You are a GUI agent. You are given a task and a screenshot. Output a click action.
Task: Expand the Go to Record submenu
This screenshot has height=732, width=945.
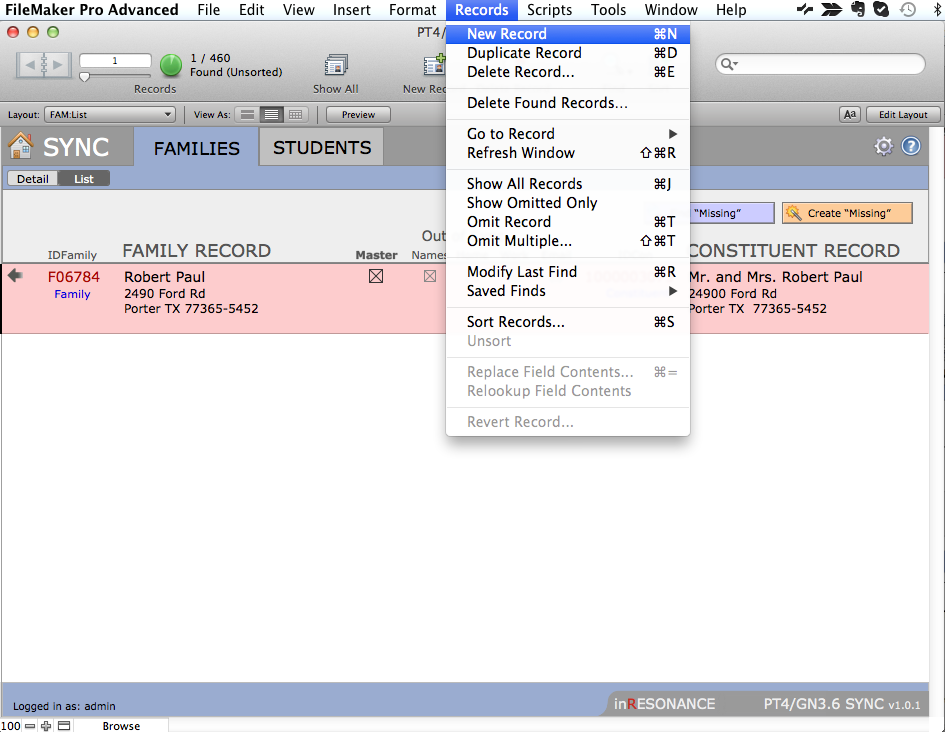click(568, 134)
